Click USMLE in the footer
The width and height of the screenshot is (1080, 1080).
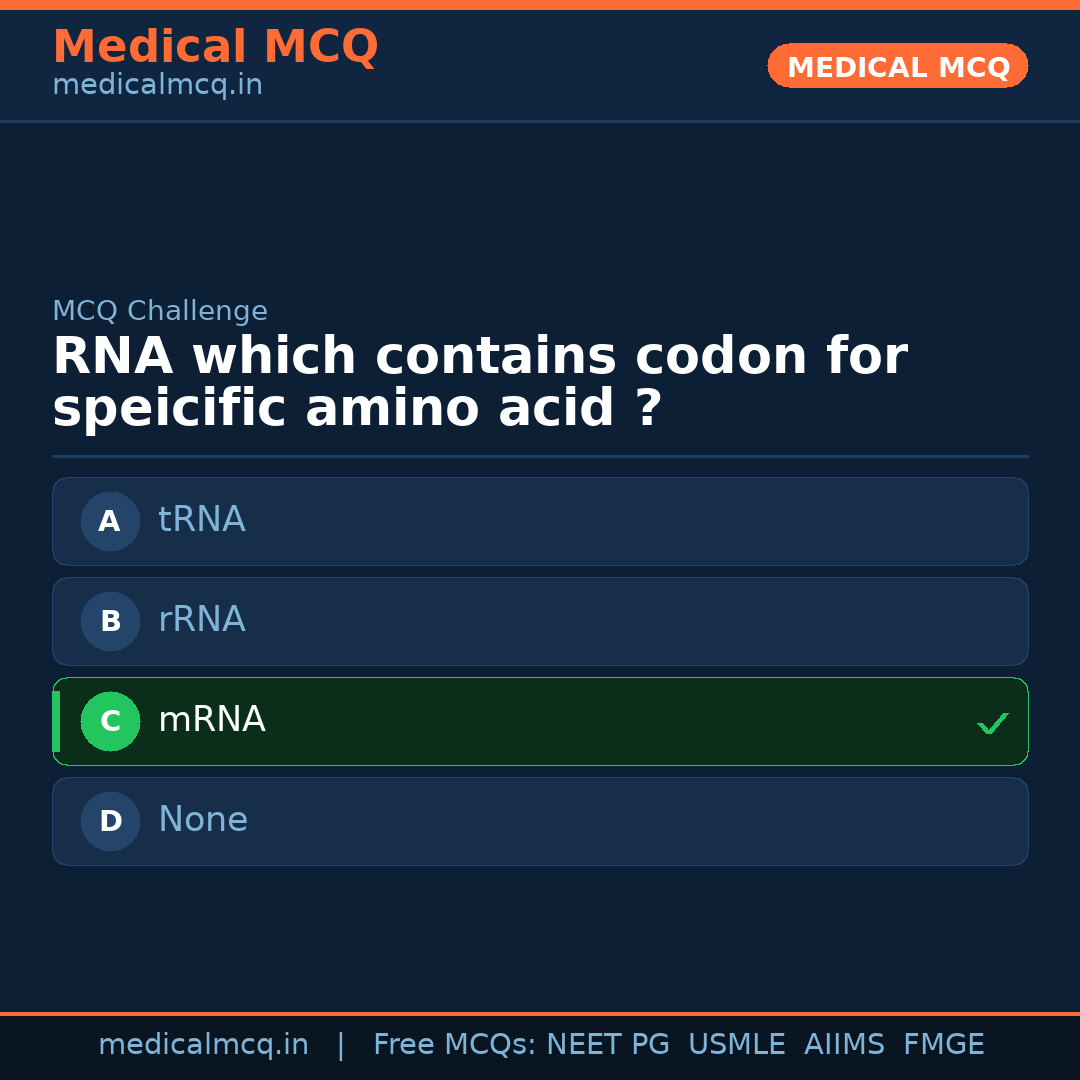coord(736,1045)
